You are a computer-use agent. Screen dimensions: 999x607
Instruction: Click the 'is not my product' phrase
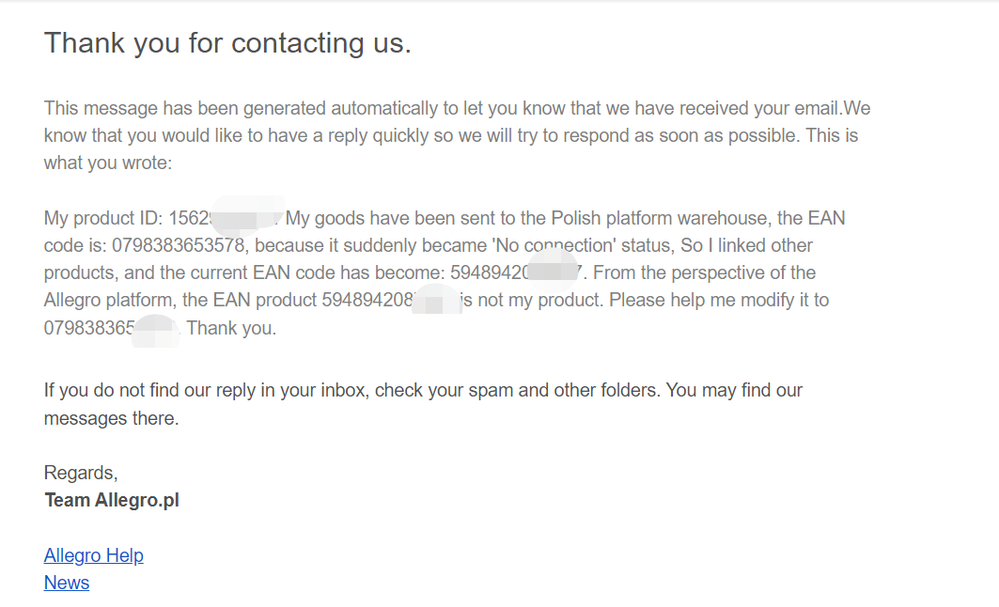pos(532,300)
